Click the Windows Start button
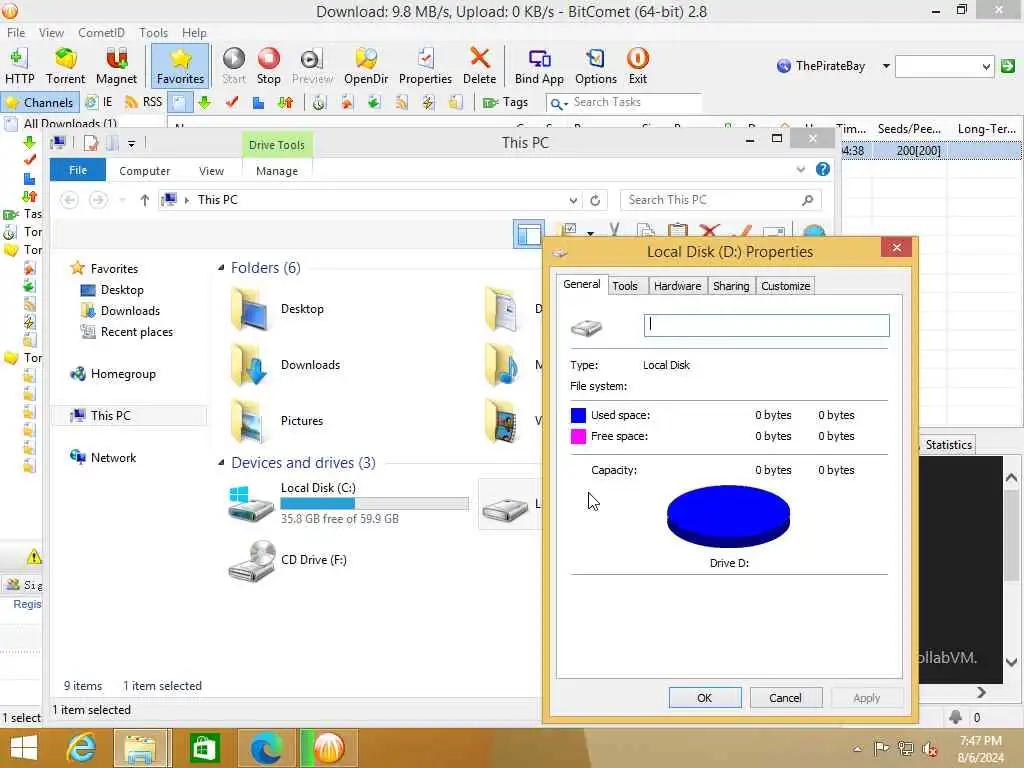The height and width of the screenshot is (768, 1024). [x=24, y=748]
